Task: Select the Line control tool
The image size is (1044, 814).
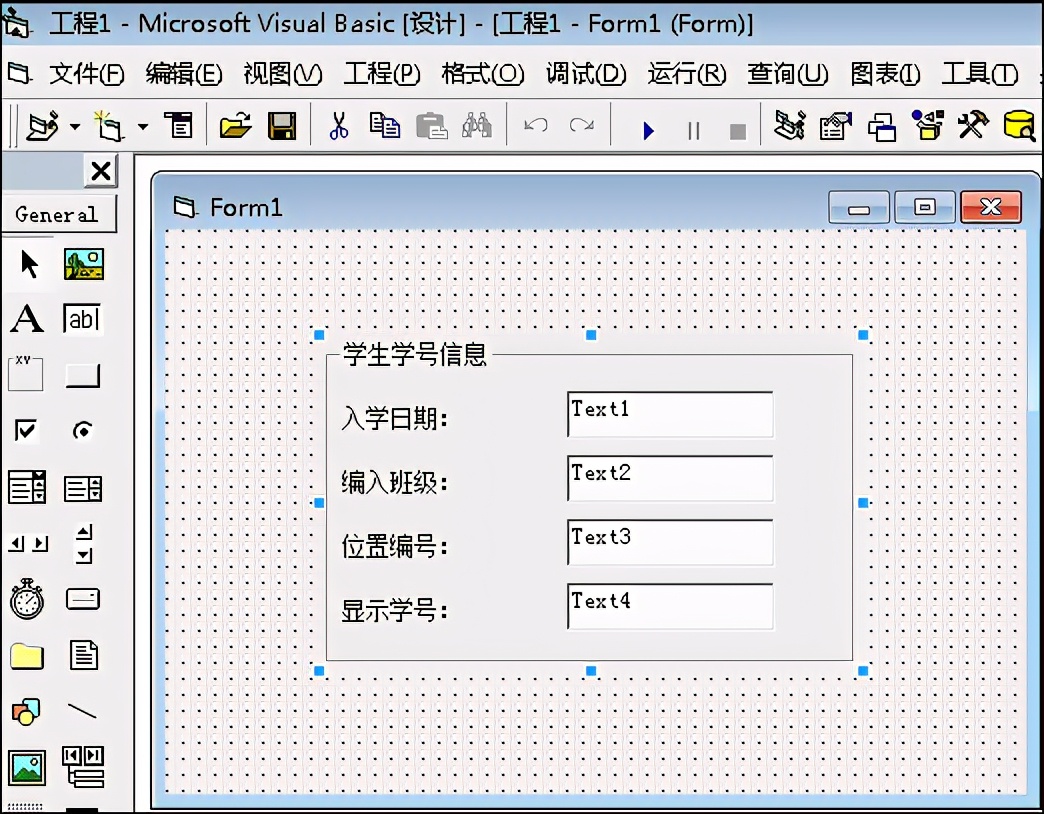Action: [83, 711]
